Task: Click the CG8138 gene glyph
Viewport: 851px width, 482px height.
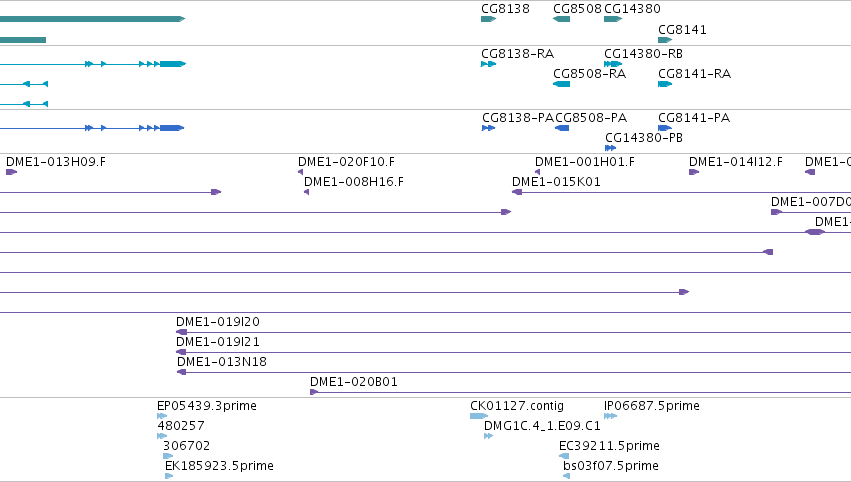Action: click(x=488, y=19)
